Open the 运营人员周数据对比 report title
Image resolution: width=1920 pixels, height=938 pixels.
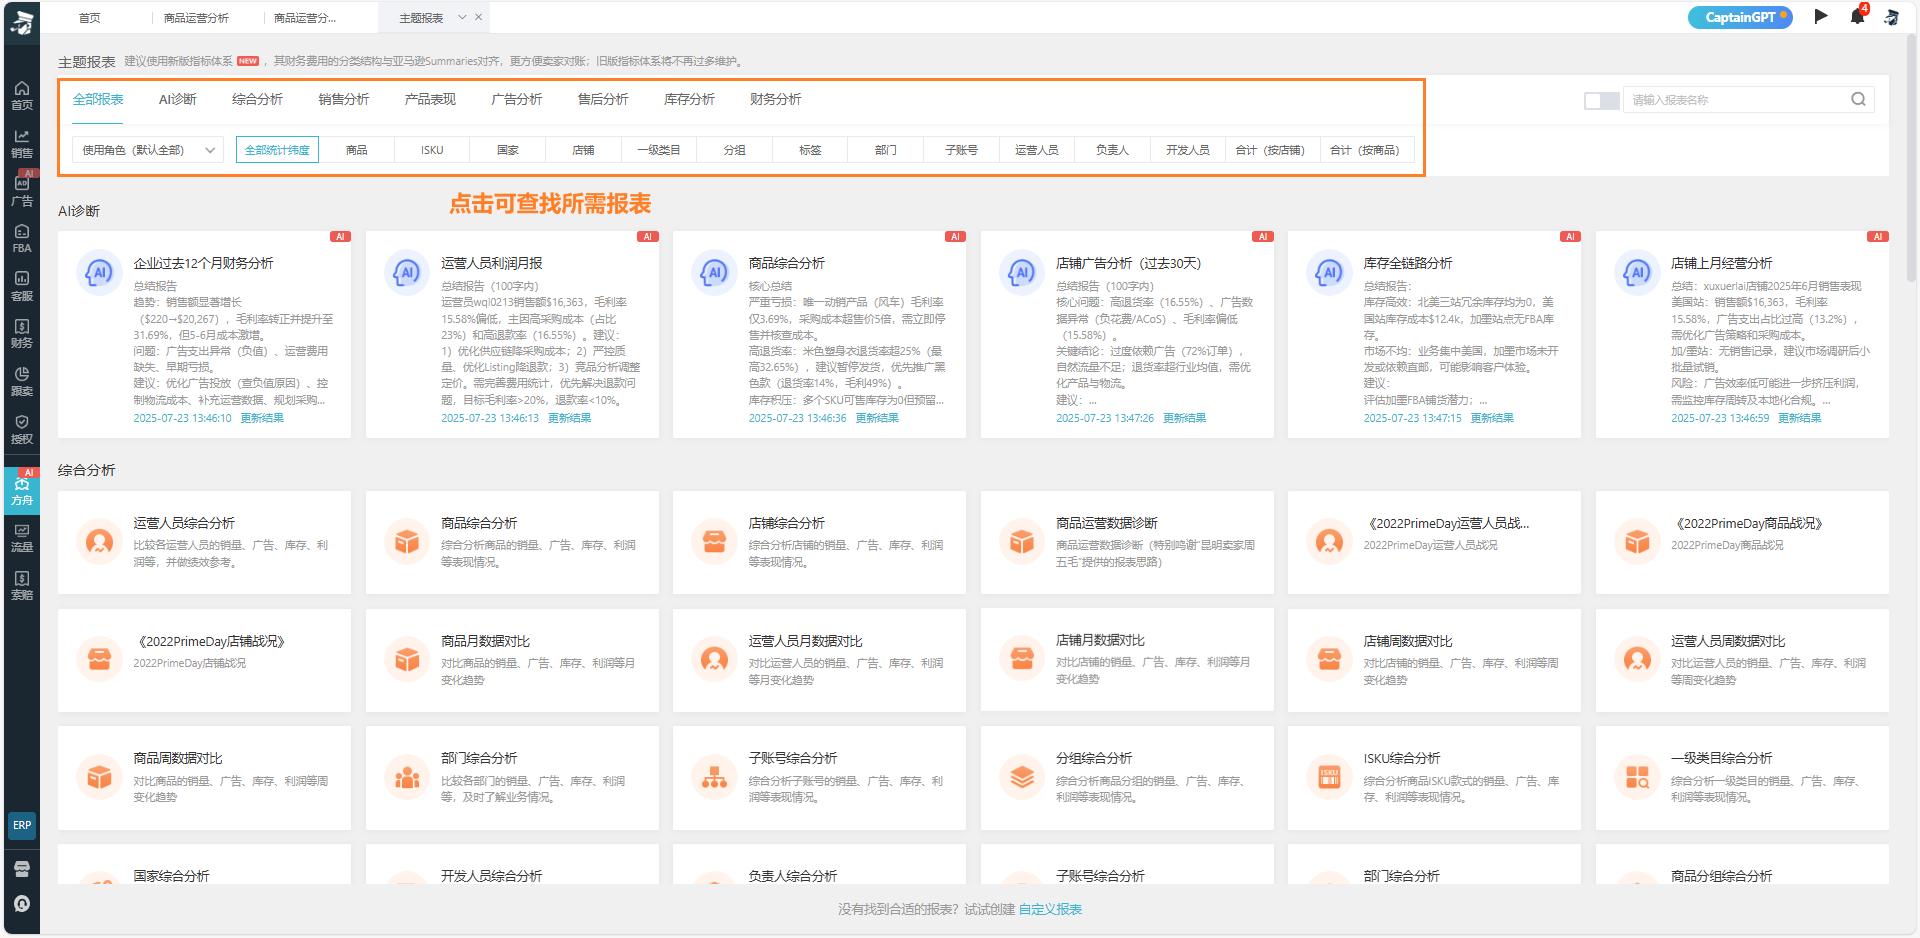pyautogui.click(x=1727, y=641)
